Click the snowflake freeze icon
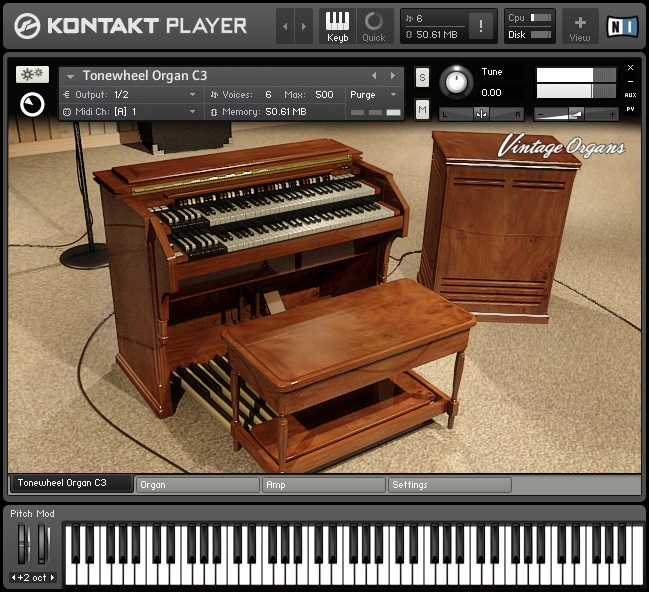 (x=32, y=75)
